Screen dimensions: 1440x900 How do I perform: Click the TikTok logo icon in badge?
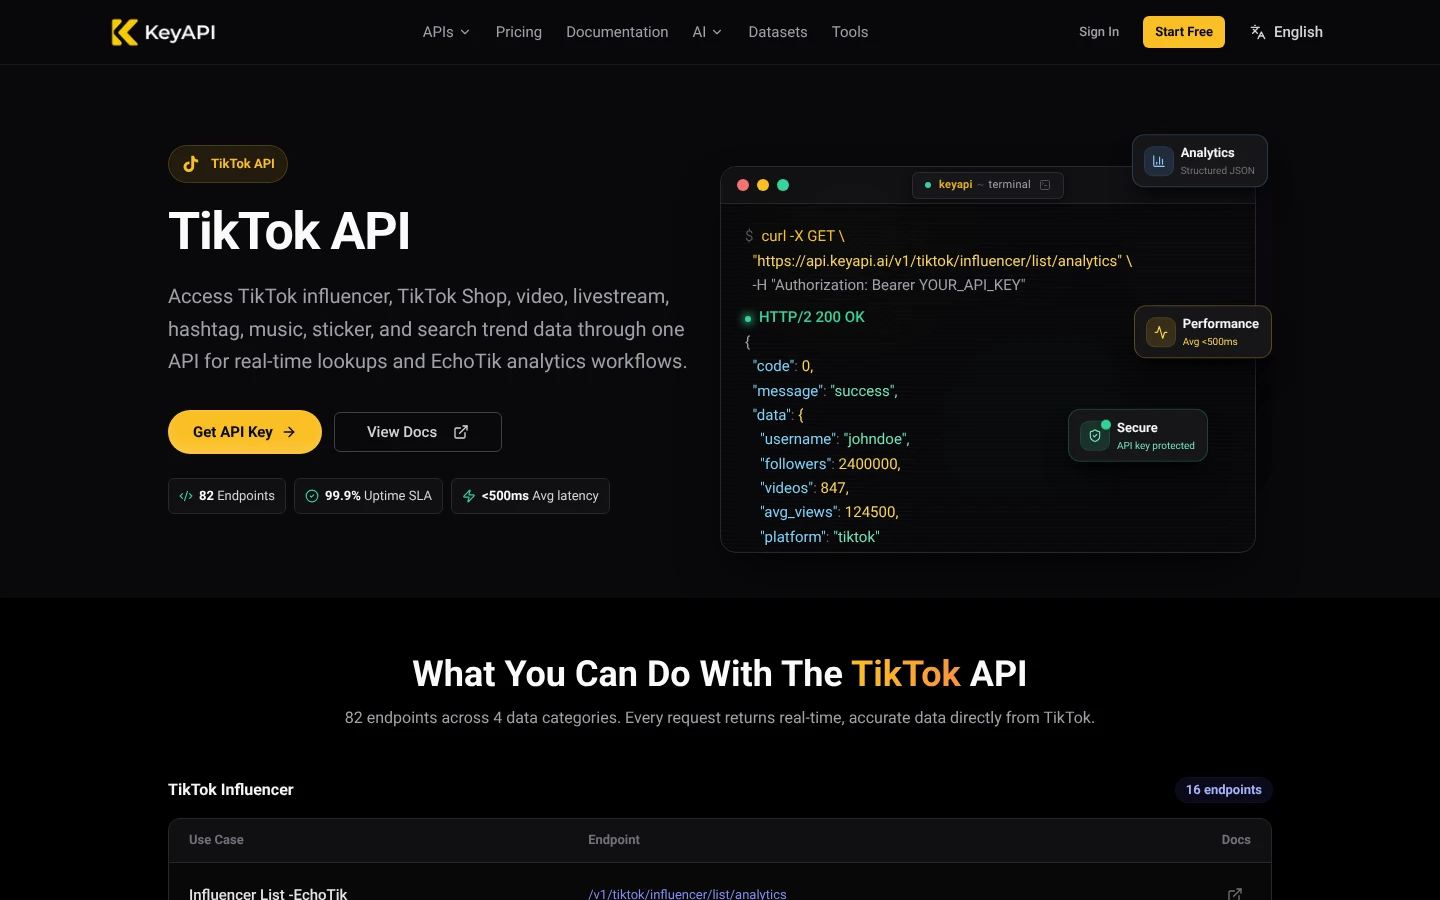191,164
